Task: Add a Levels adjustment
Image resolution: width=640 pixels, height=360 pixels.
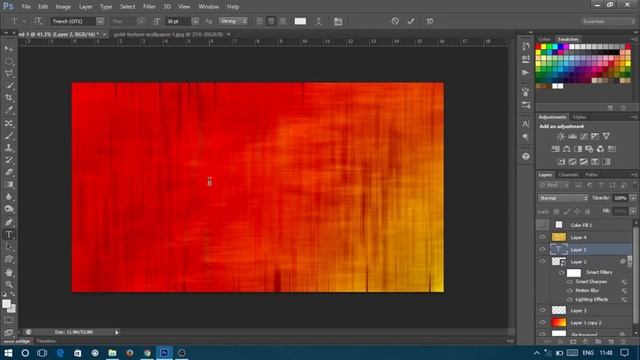Action: 572,136
